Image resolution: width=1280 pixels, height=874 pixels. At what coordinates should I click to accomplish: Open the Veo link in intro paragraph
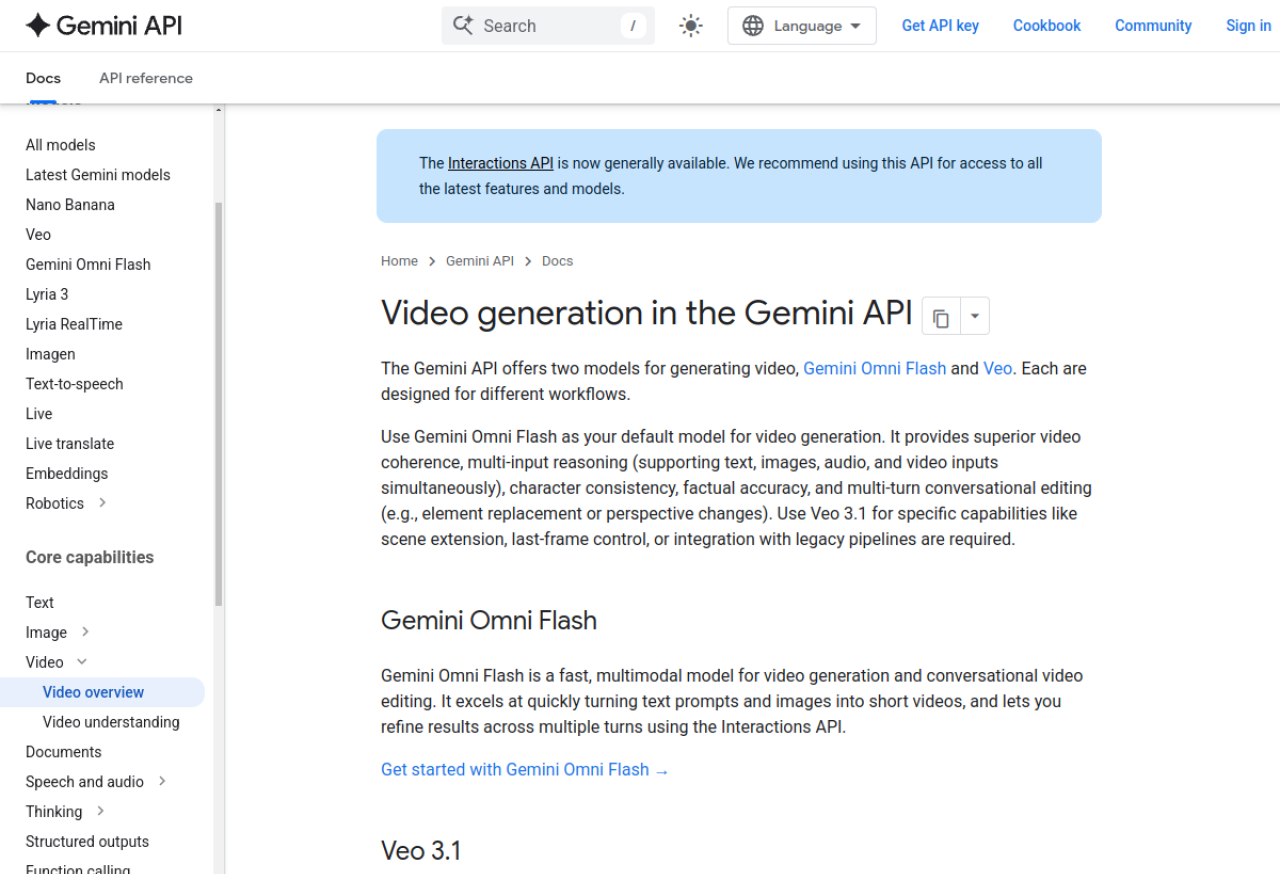tap(998, 368)
